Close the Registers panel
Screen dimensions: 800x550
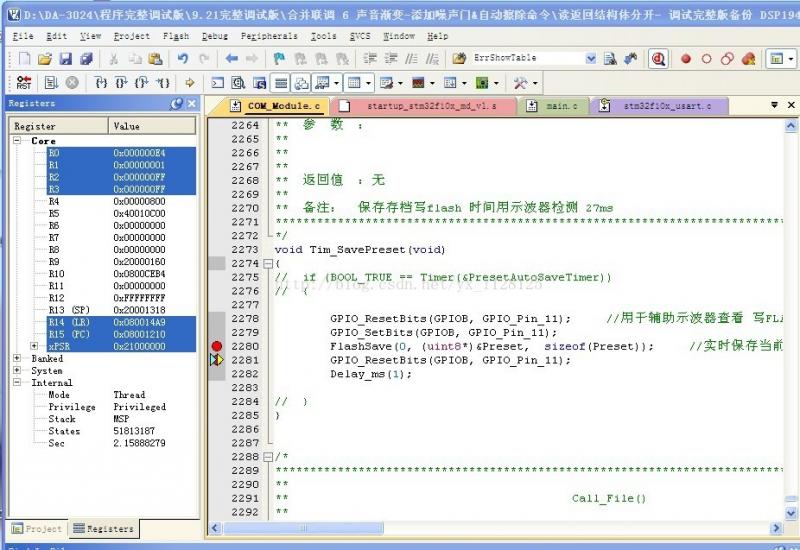(192, 104)
